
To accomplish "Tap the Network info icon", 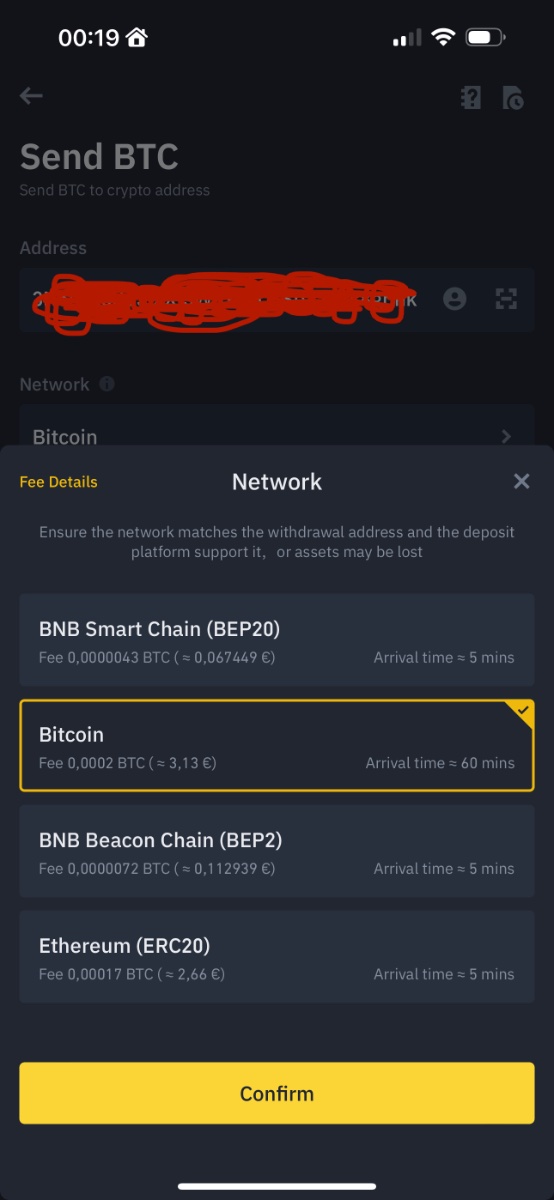I will pos(107,384).
